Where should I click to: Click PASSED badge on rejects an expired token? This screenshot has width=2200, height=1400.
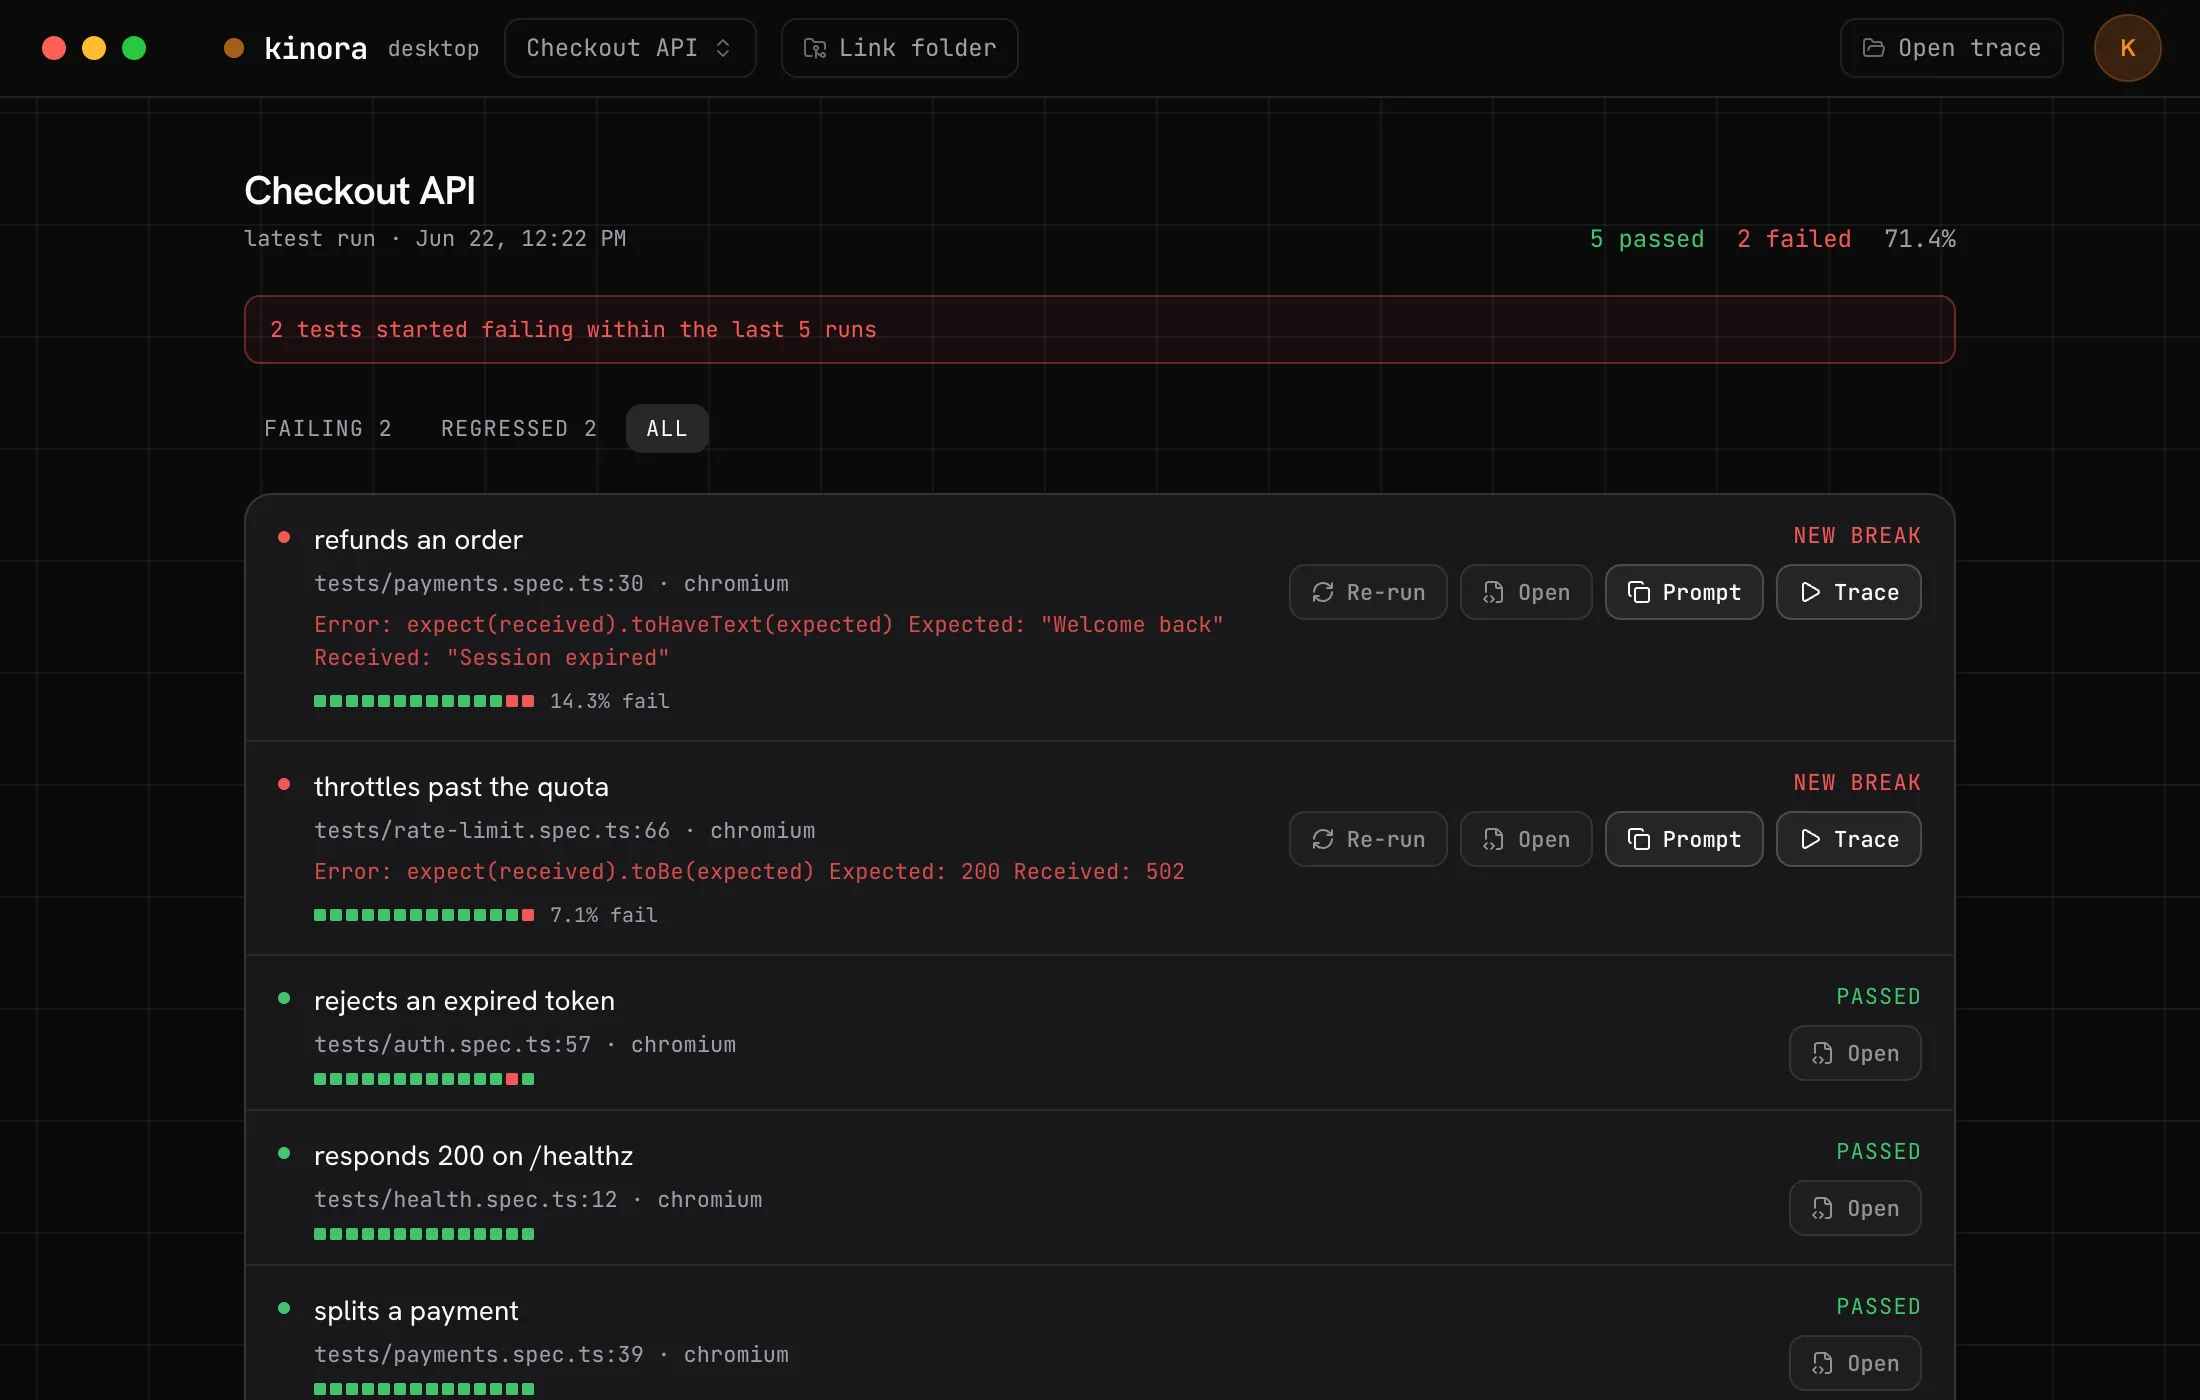click(1878, 997)
